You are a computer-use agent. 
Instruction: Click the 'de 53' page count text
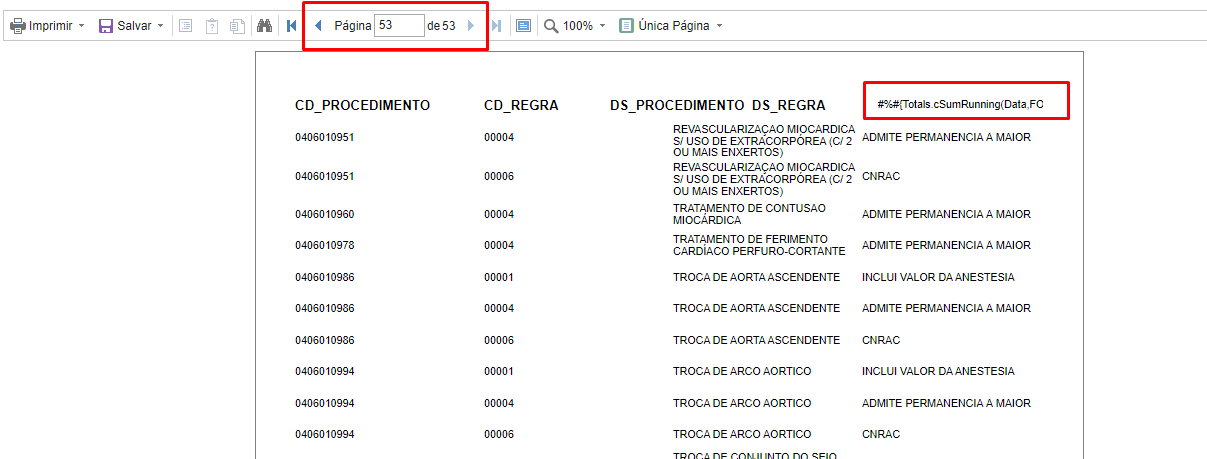(441, 26)
